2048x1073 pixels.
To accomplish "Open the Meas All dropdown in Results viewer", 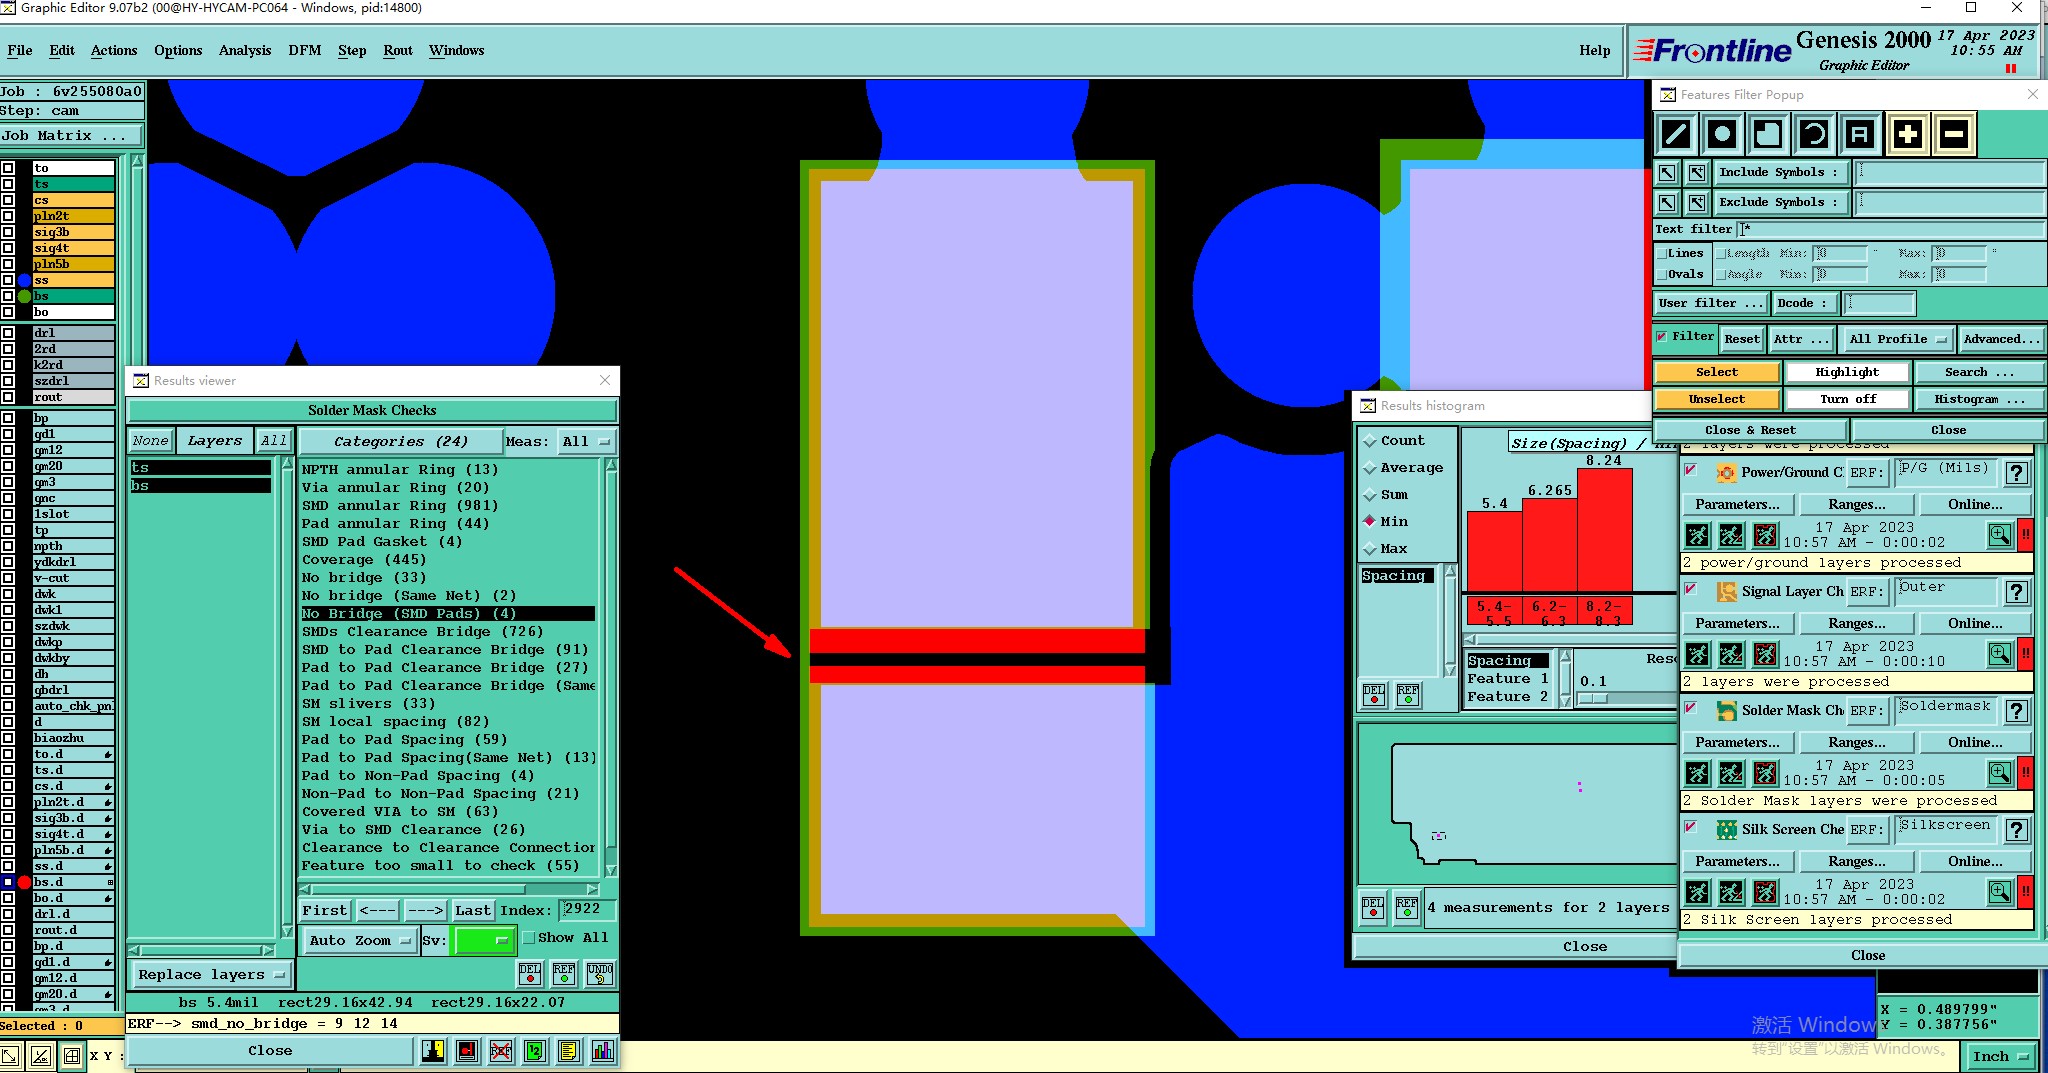I will click(586, 442).
